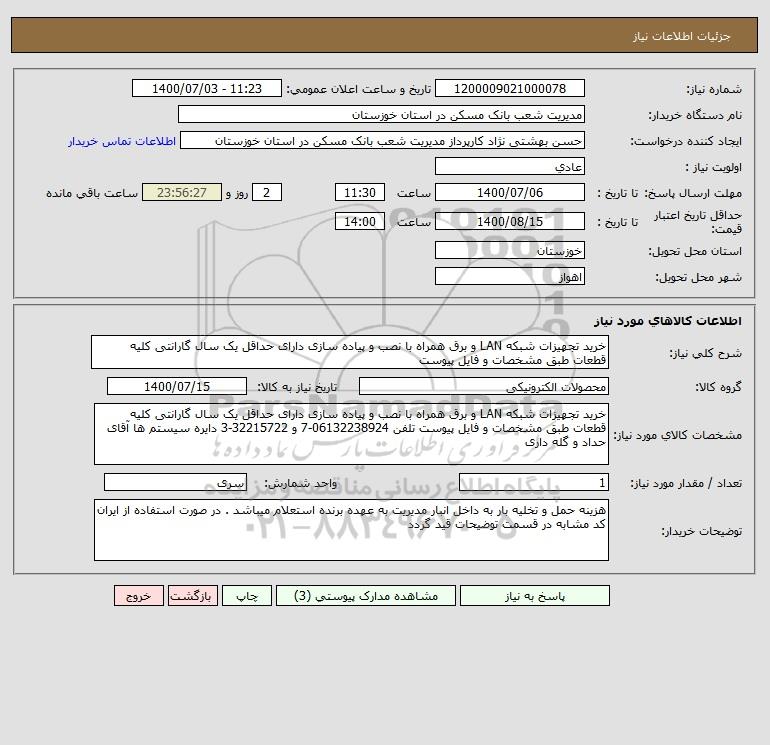Image resolution: width=770 pixels, height=745 pixels.
Task: Click the label مهلت ارسال پاسخ:
Action: [x=693, y=193]
